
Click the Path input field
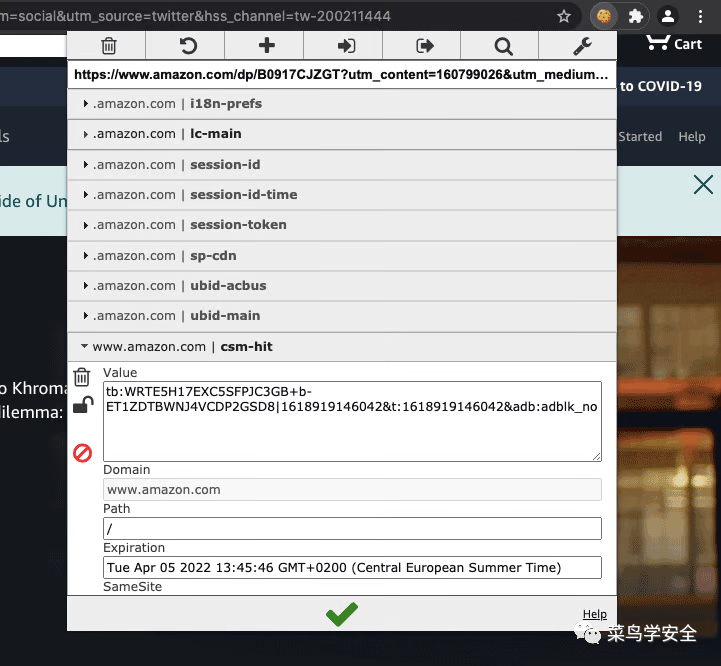(352, 528)
